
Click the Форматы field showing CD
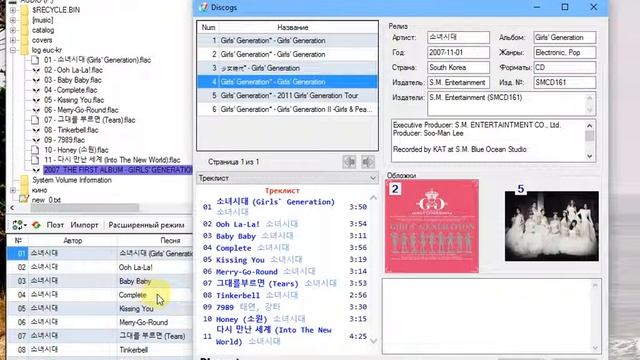564,67
